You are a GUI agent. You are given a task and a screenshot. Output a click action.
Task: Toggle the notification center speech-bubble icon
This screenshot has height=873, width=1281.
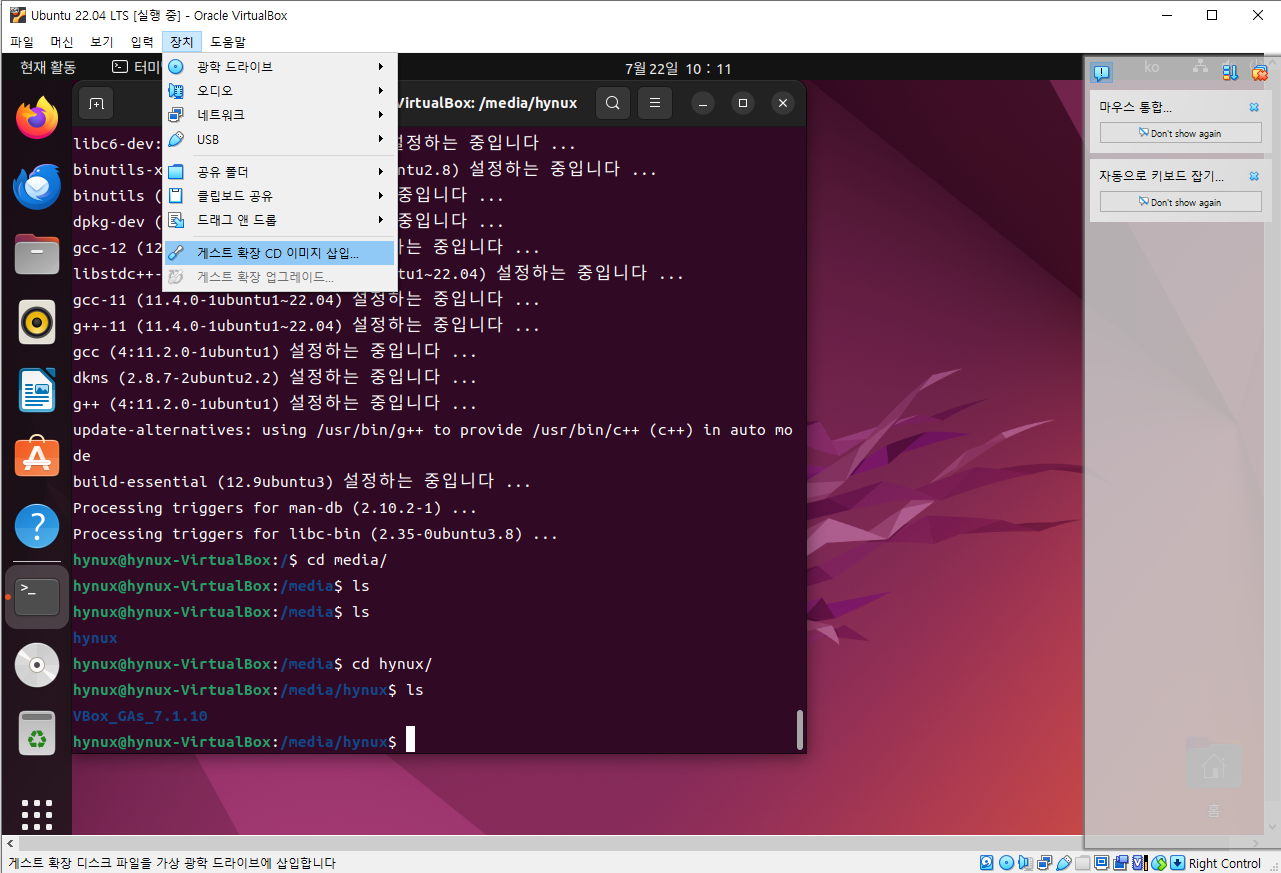(x=1102, y=72)
